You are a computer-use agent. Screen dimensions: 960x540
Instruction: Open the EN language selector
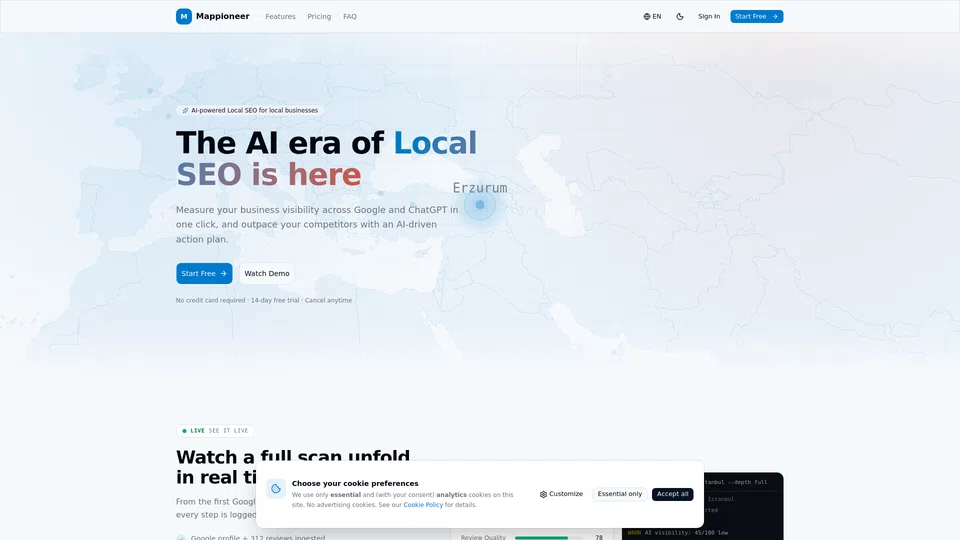pos(652,17)
